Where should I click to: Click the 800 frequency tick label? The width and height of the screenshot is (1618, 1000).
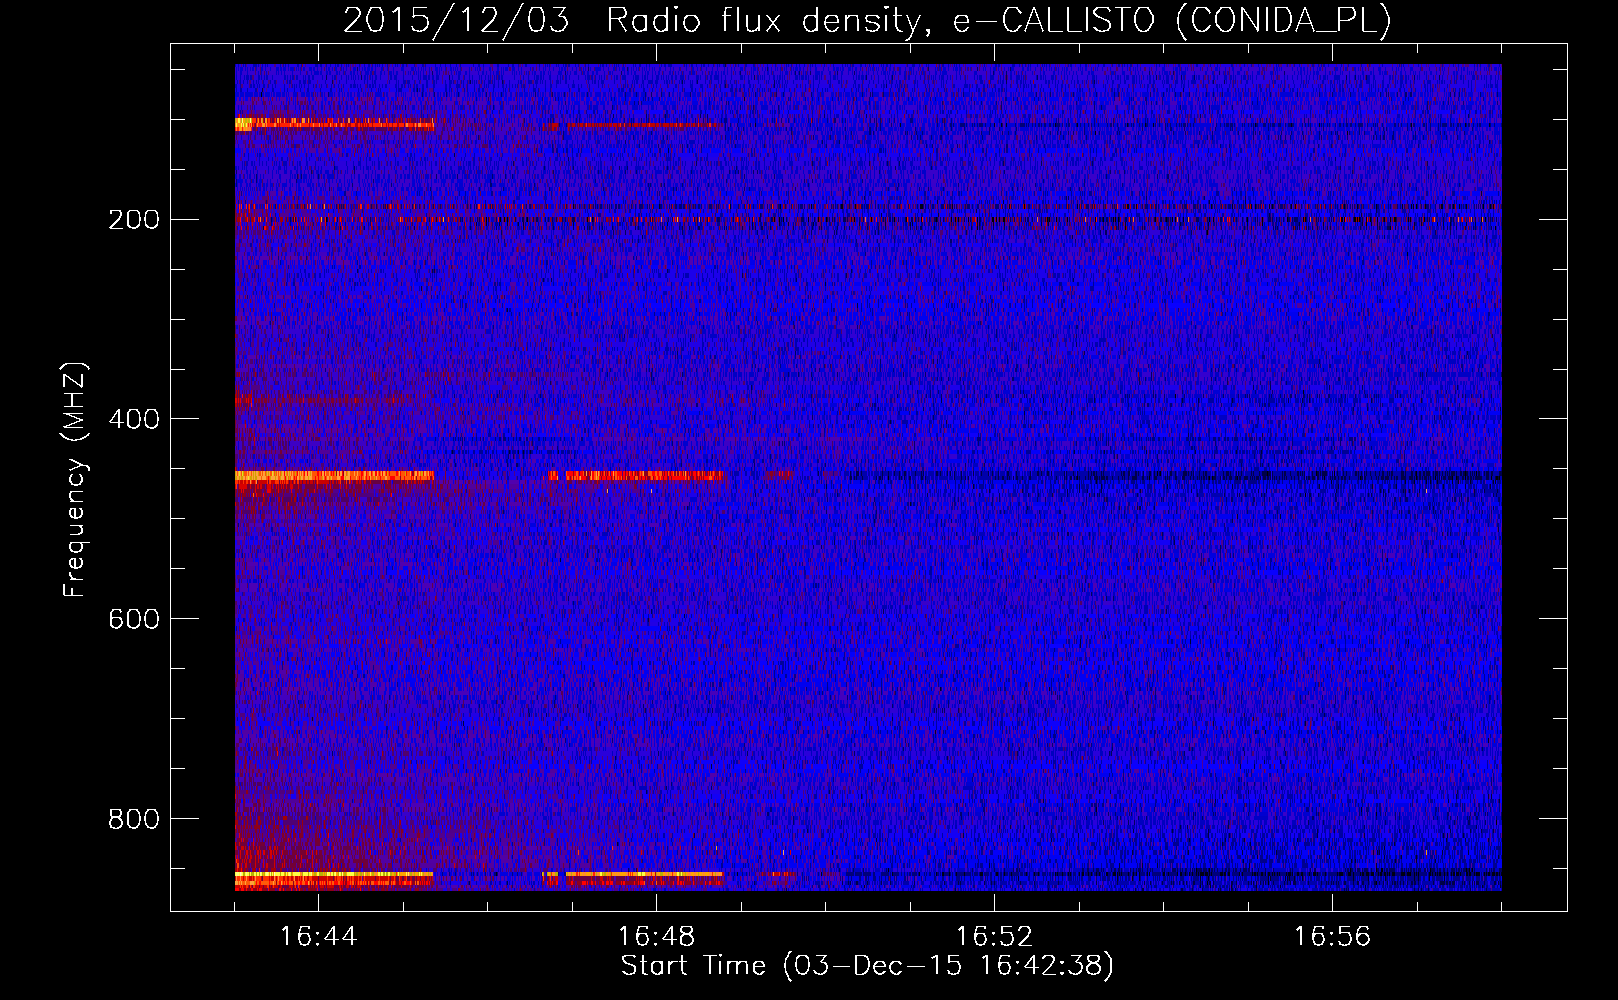134,820
